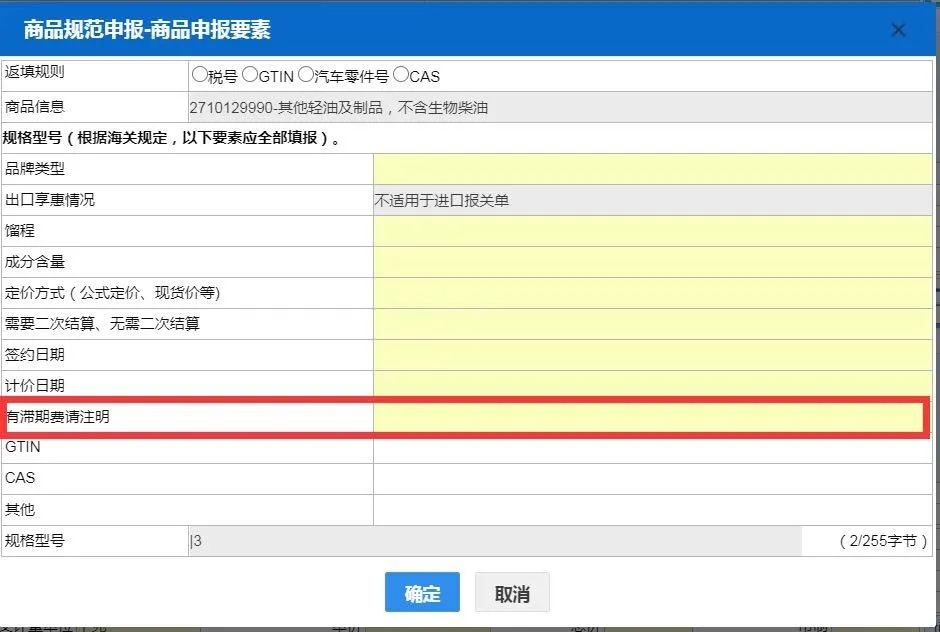Focus the 需要二次结算 input field

[652, 324]
